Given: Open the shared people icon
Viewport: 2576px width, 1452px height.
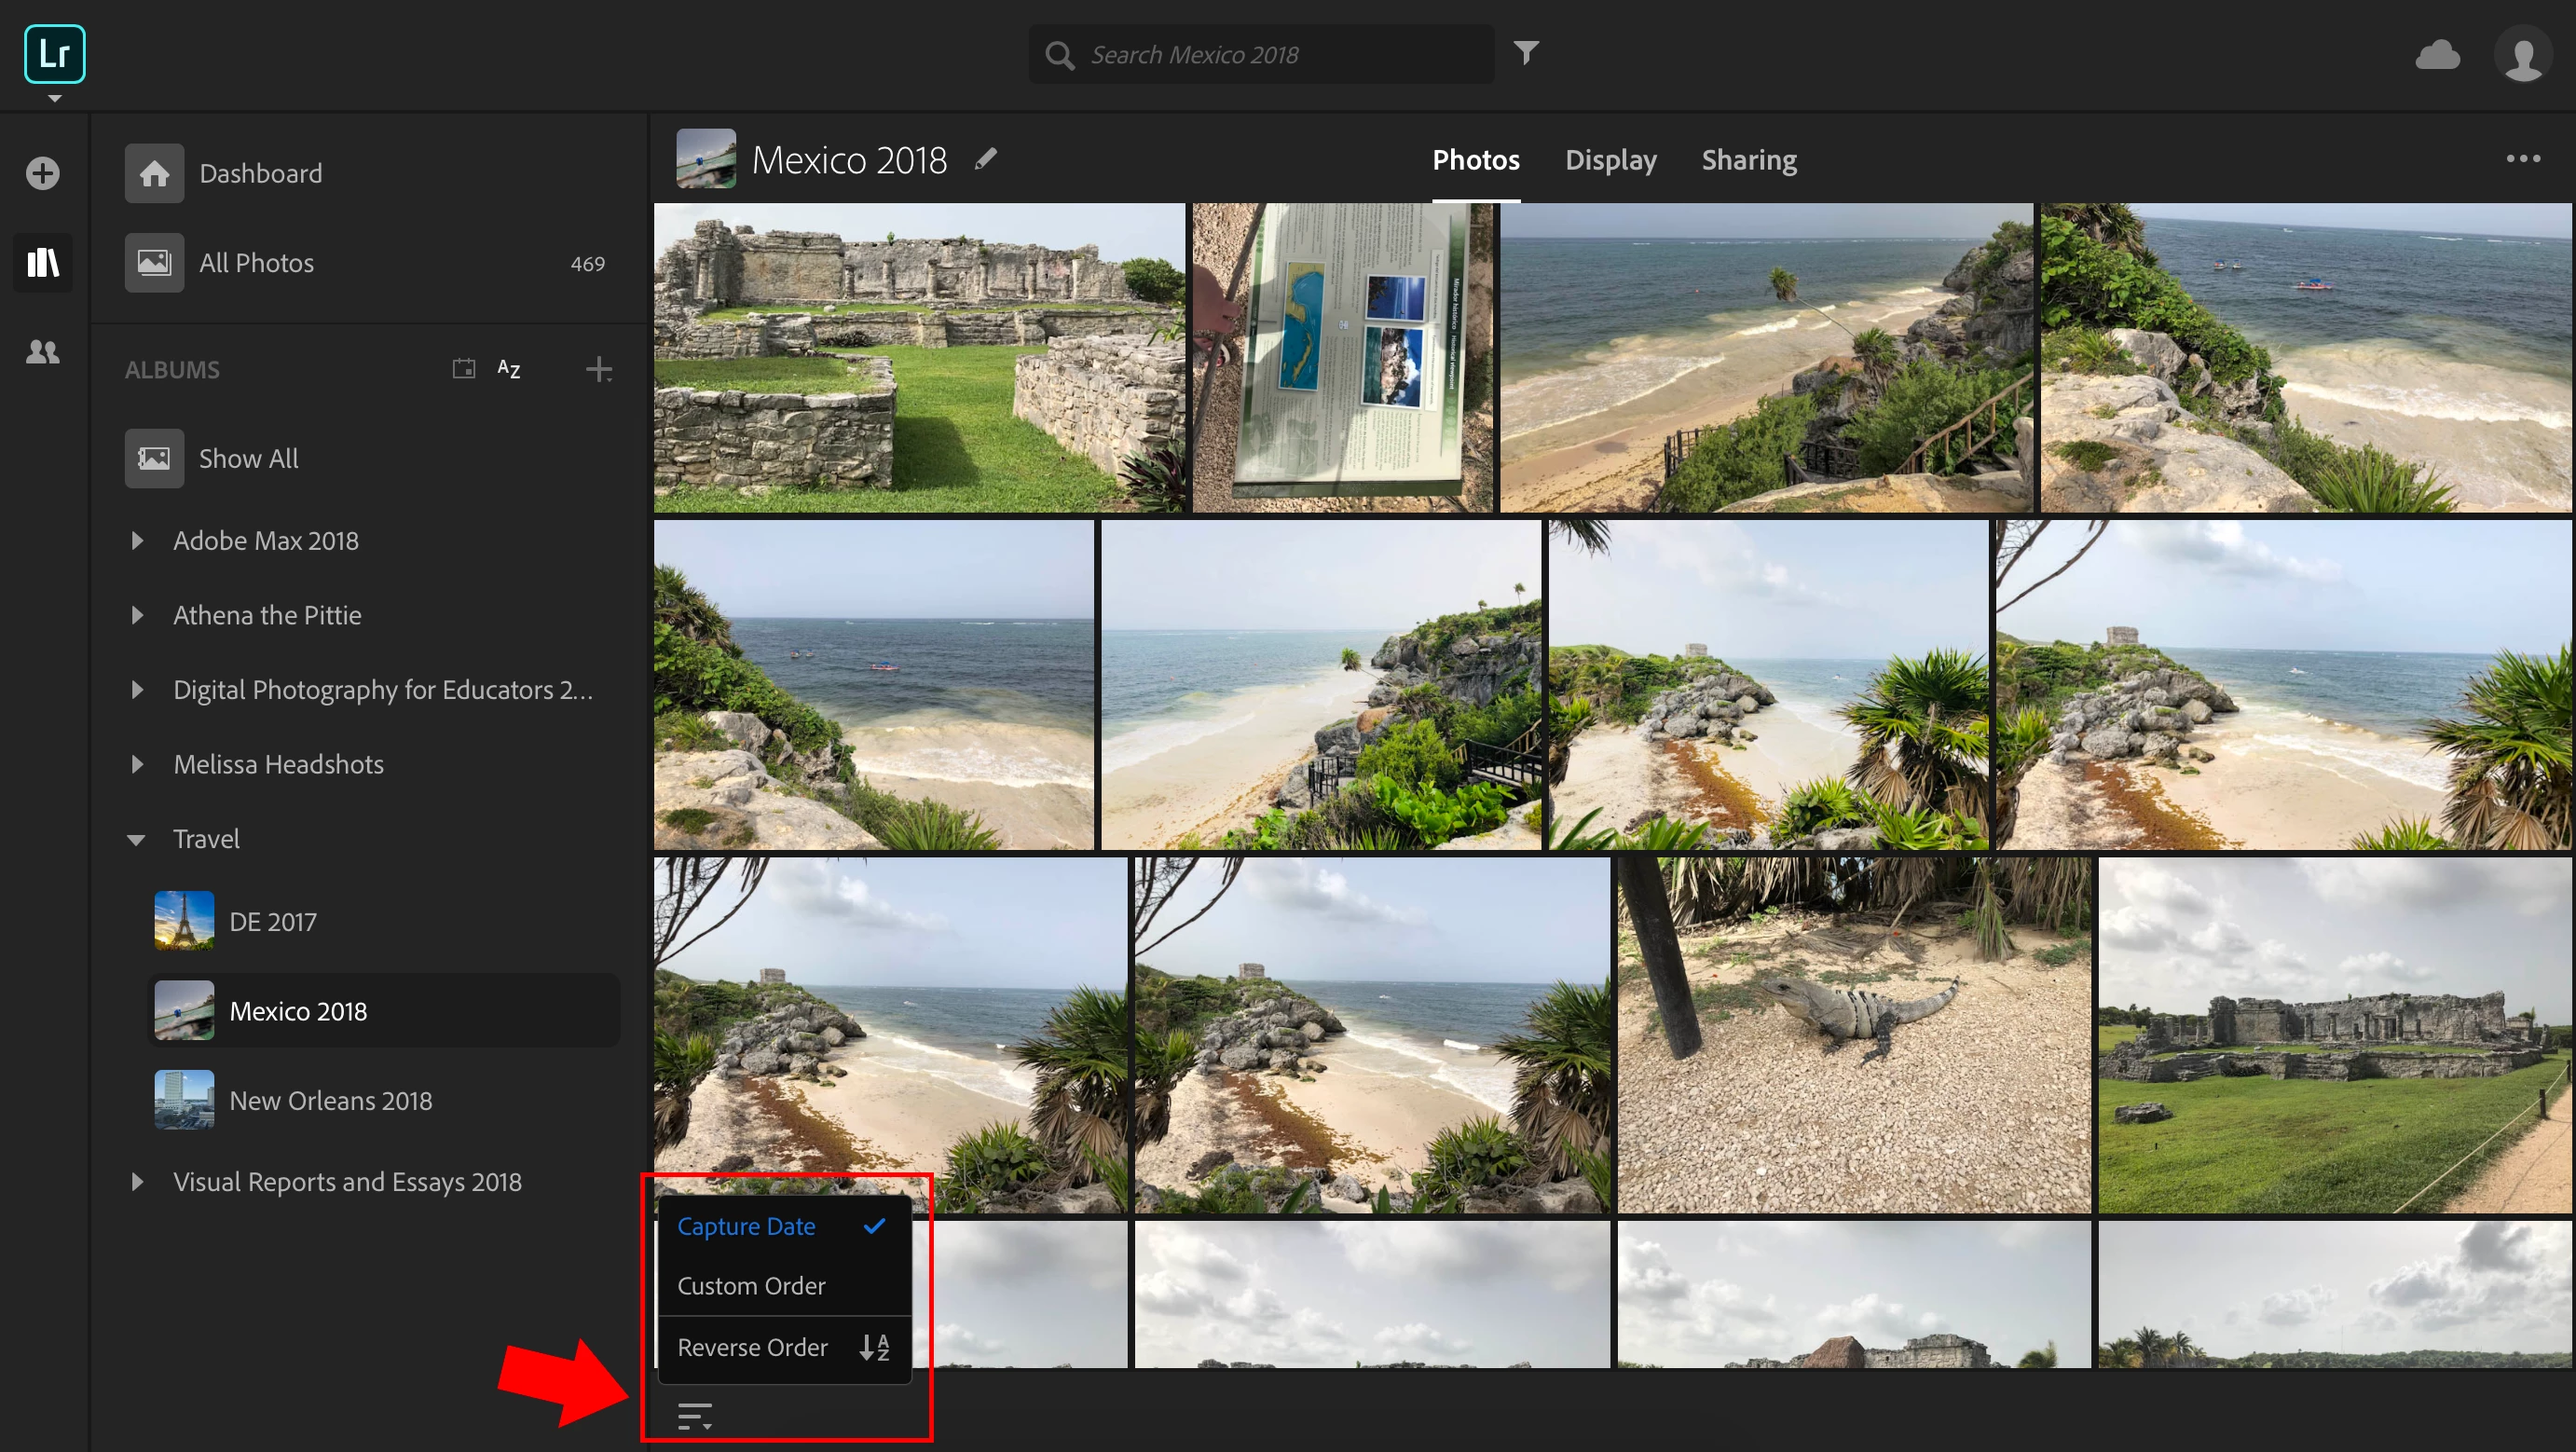Looking at the screenshot, I should tap(42, 352).
